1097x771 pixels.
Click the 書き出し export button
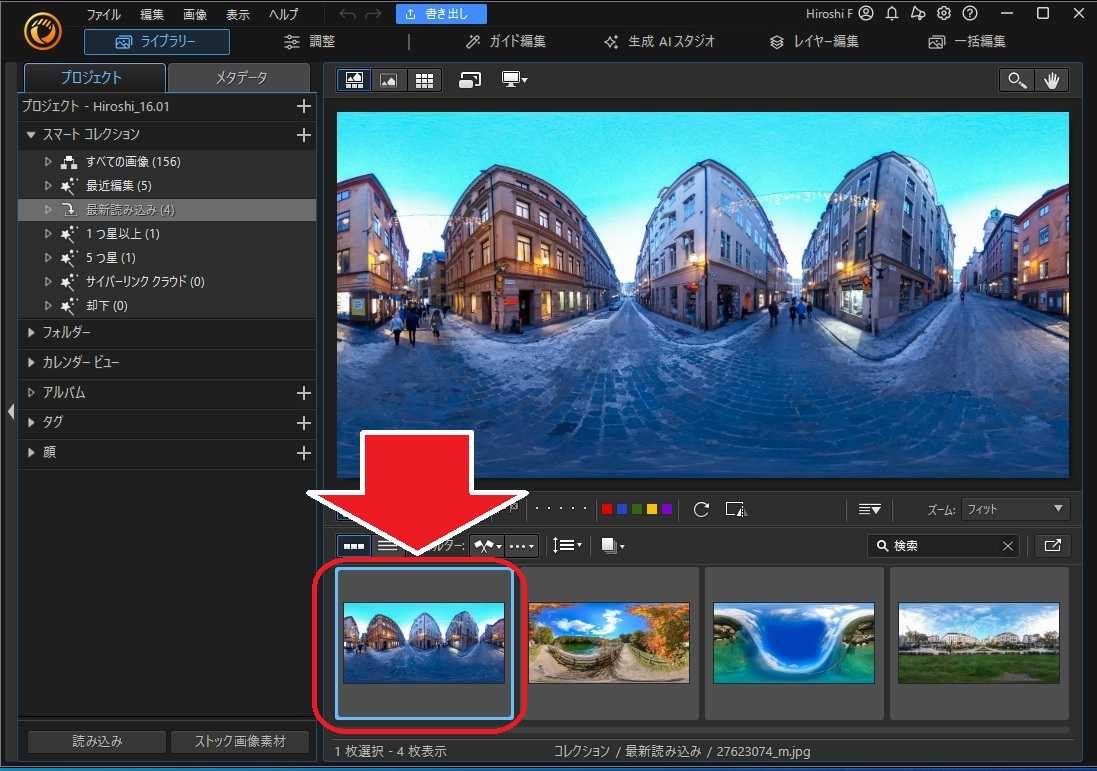(441, 13)
